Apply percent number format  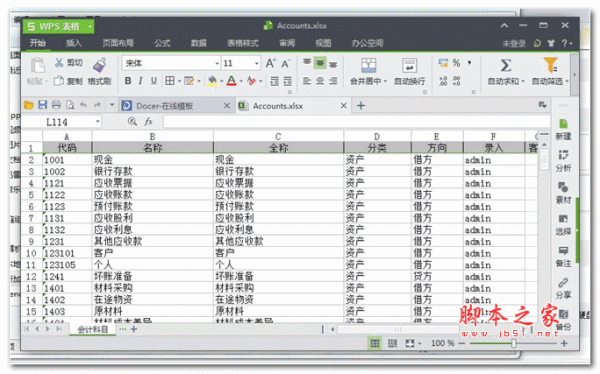(x=457, y=63)
